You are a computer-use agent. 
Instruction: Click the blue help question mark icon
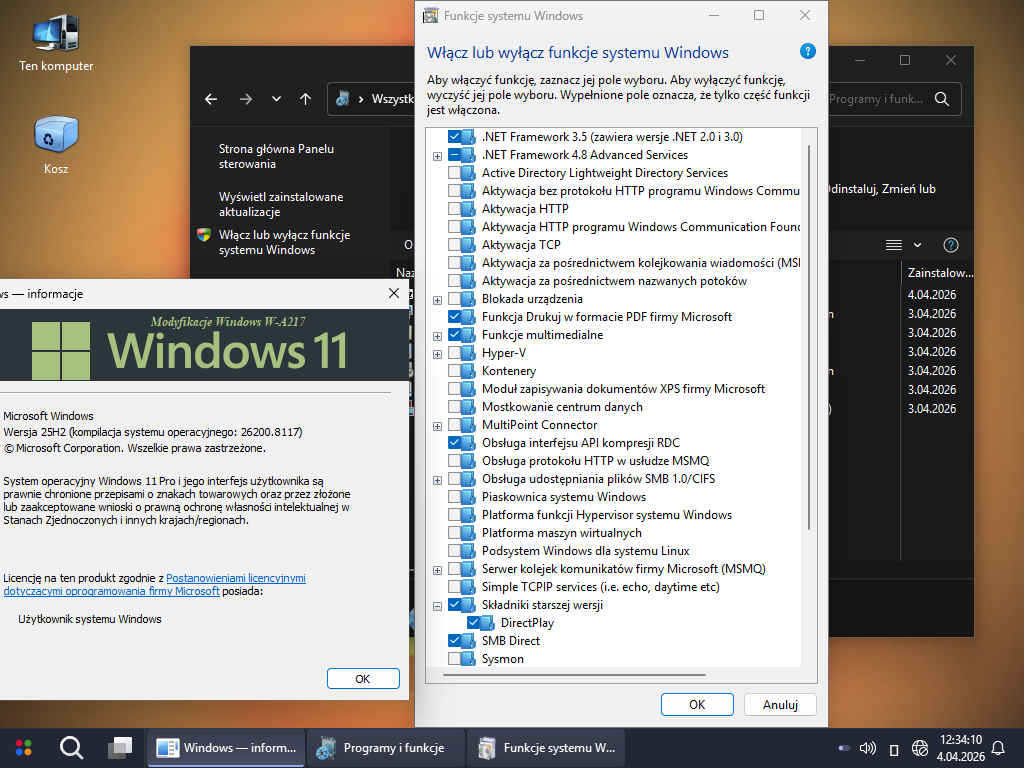click(808, 52)
